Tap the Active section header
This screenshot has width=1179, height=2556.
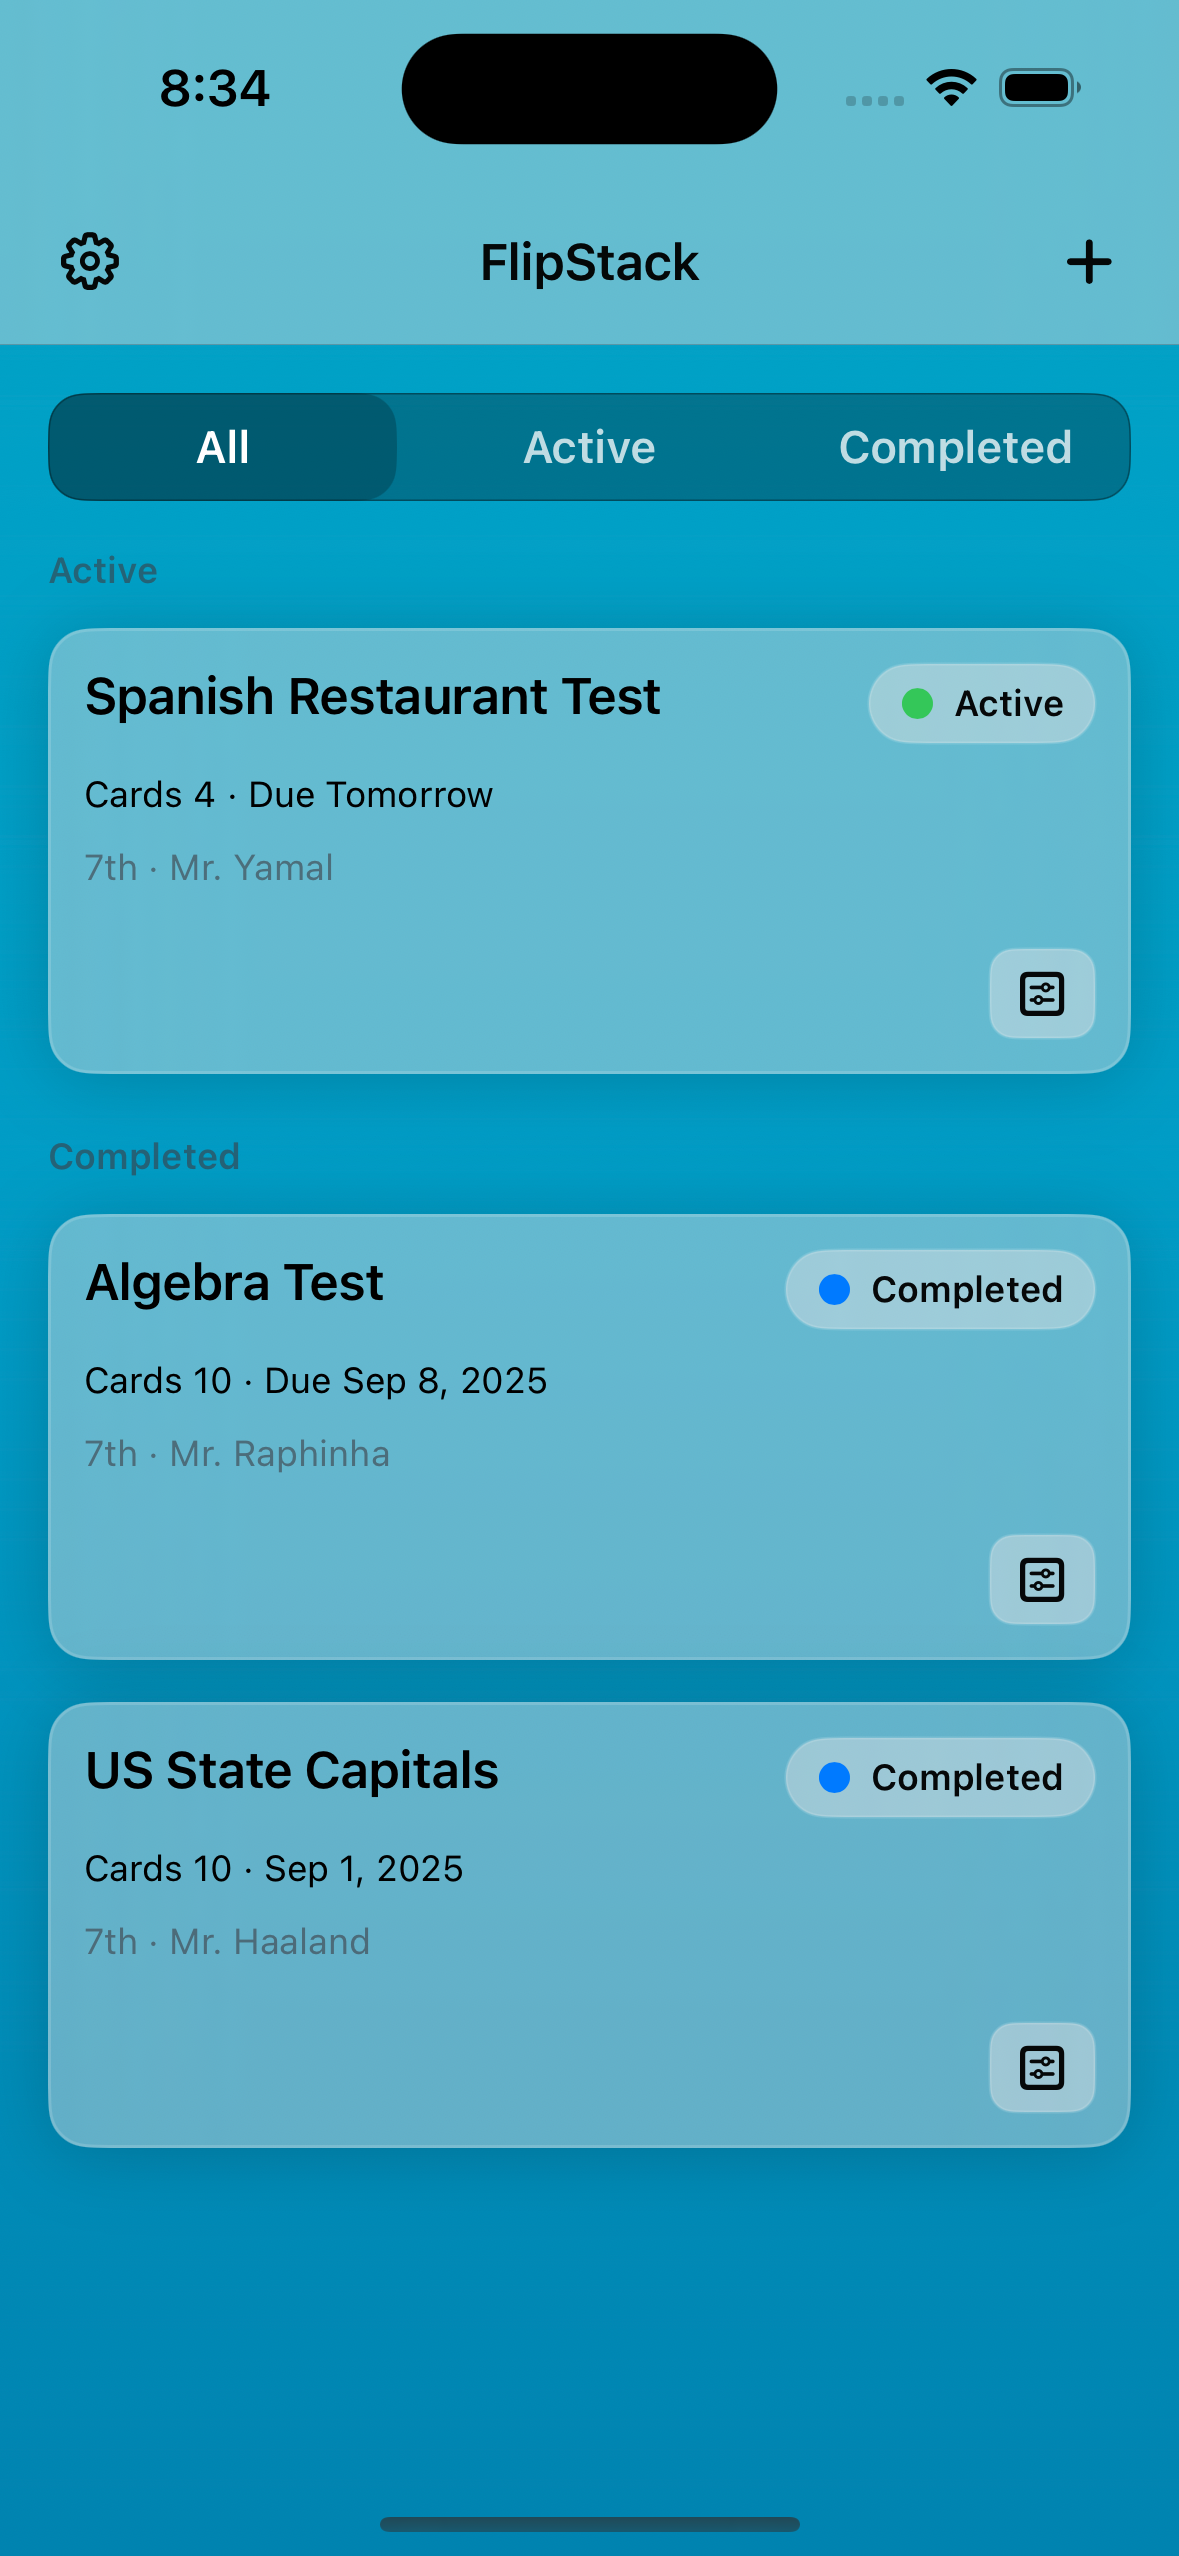(104, 571)
